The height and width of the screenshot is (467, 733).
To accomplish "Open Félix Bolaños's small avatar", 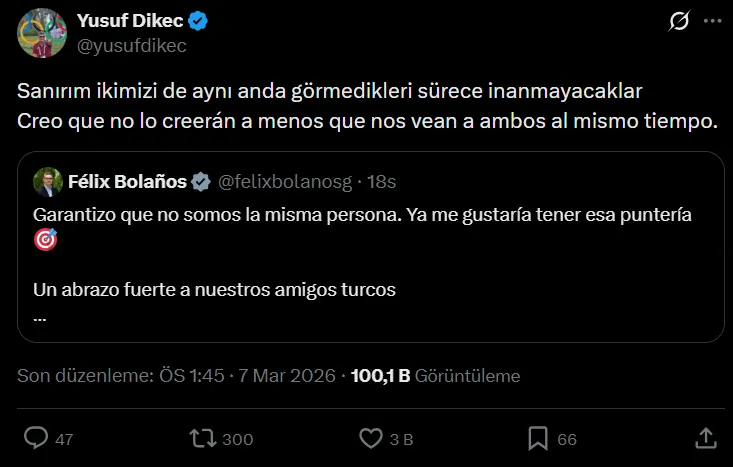I will [47, 181].
